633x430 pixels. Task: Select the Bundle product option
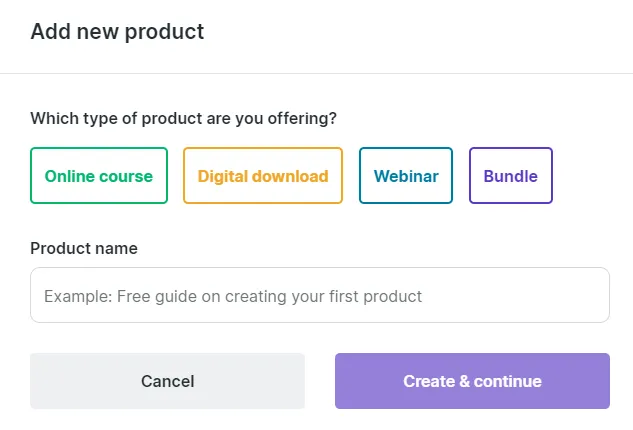click(x=510, y=176)
